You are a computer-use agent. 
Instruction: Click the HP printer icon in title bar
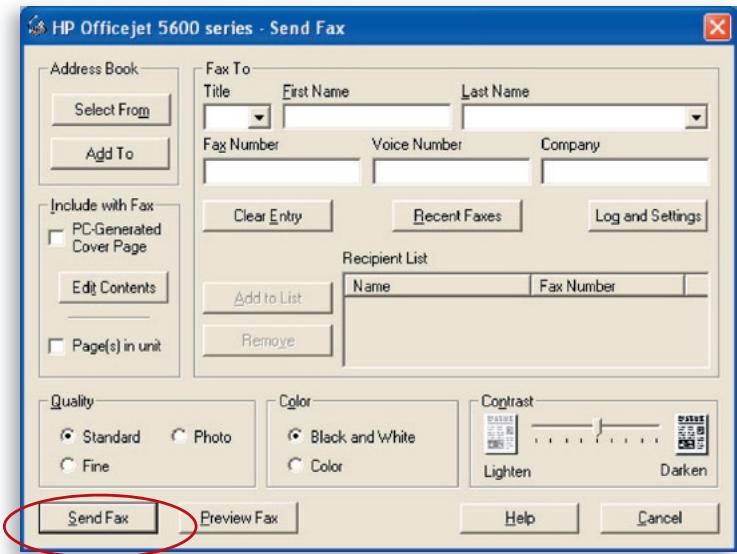(36, 26)
